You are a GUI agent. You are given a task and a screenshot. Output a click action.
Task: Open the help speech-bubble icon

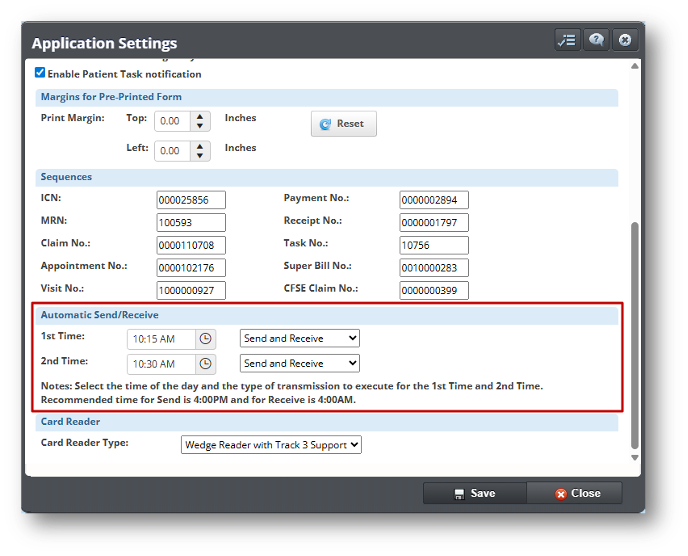pyautogui.click(x=596, y=40)
